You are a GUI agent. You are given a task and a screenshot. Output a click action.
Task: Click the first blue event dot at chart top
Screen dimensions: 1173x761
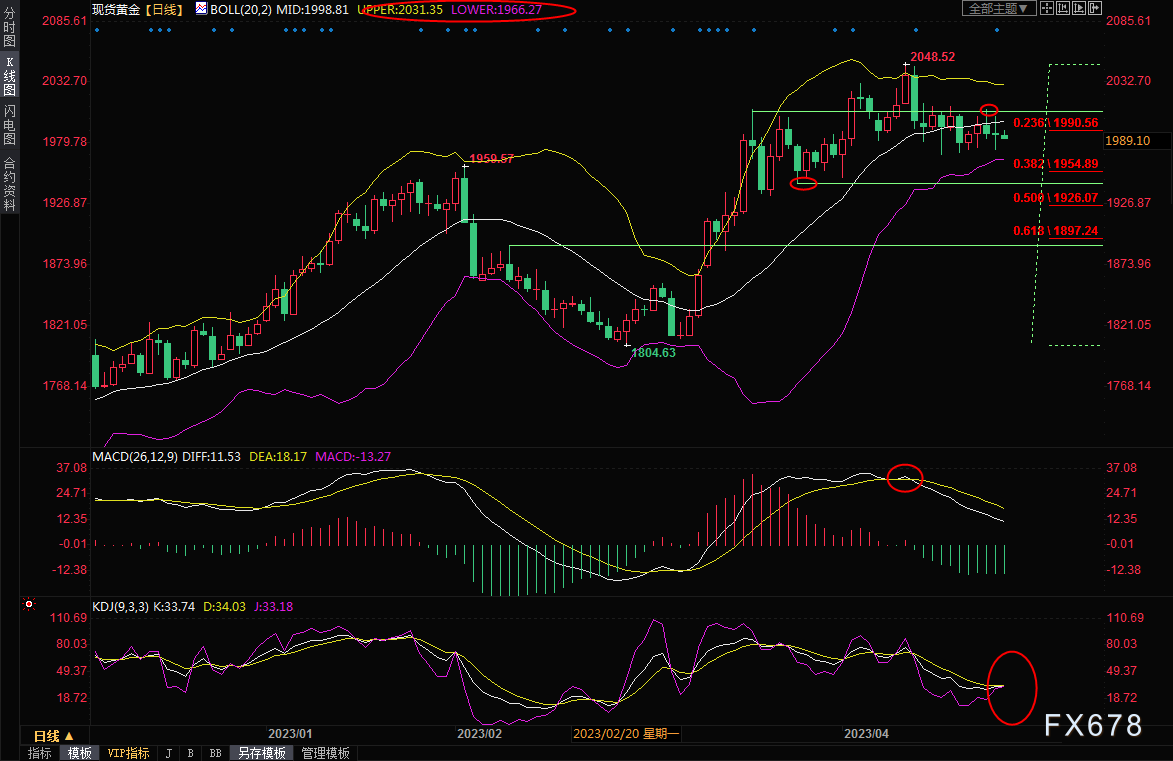97,30
